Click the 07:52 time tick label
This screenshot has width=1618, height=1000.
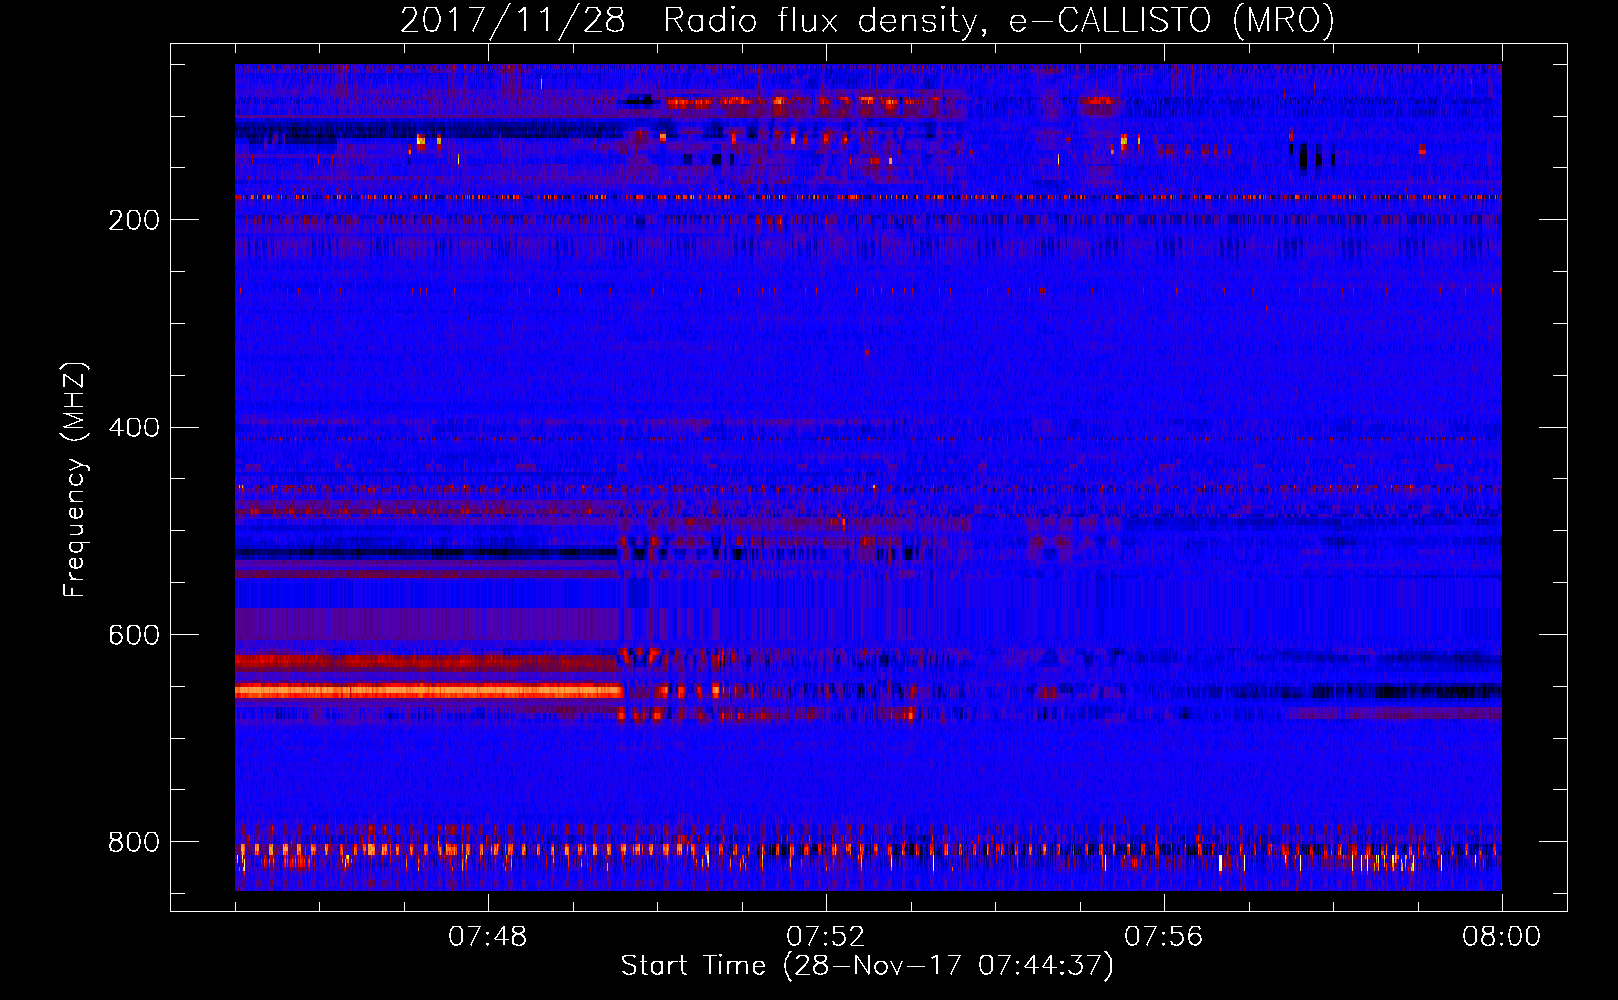[x=826, y=937]
